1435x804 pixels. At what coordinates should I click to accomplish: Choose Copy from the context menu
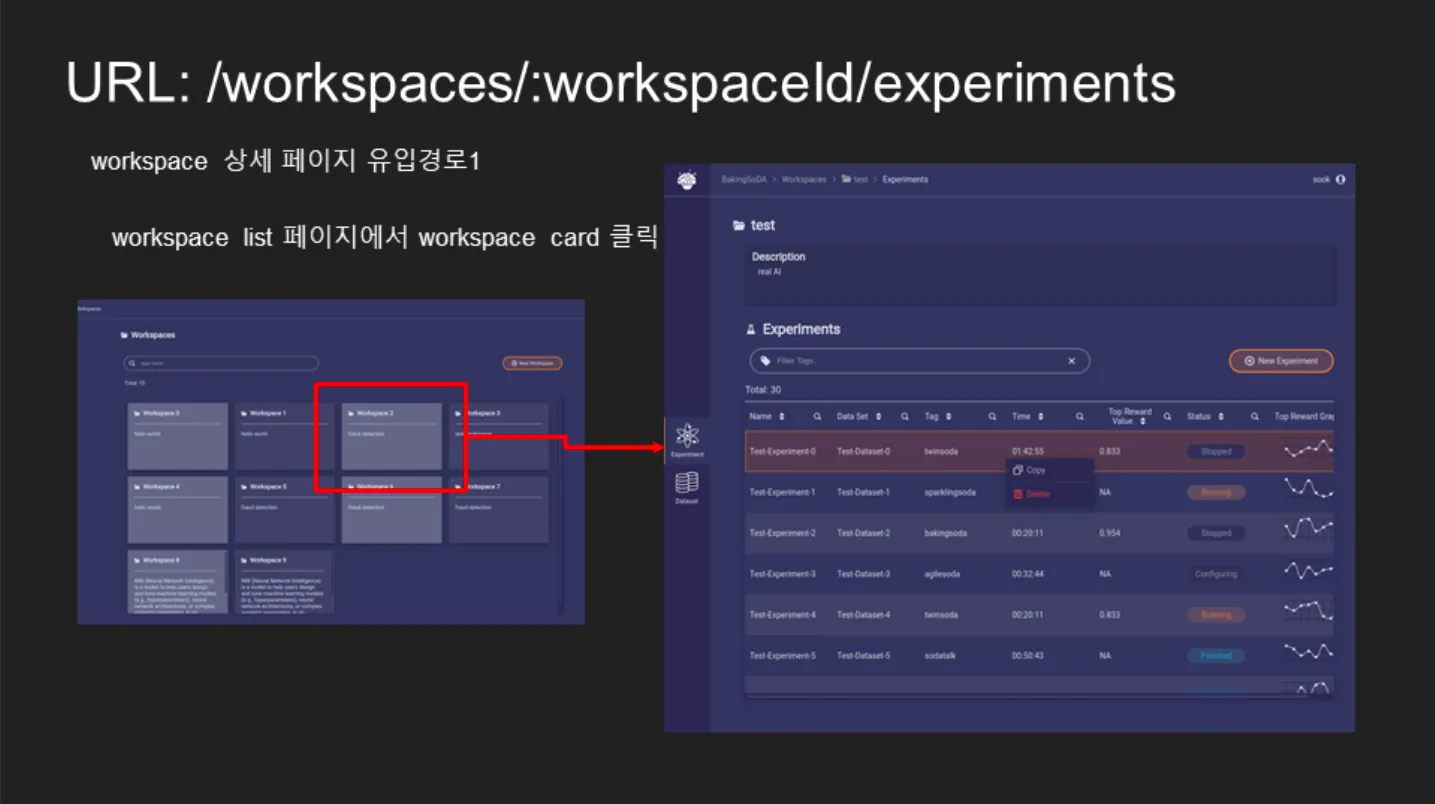tap(1035, 470)
